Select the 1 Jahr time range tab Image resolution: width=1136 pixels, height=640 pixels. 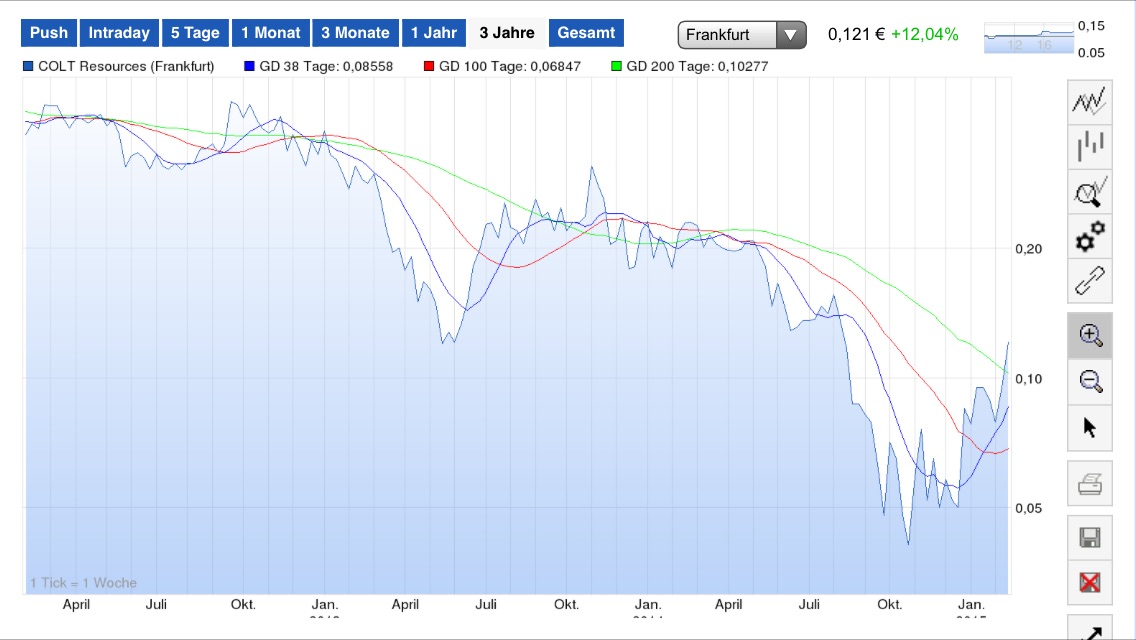(434, 33)
